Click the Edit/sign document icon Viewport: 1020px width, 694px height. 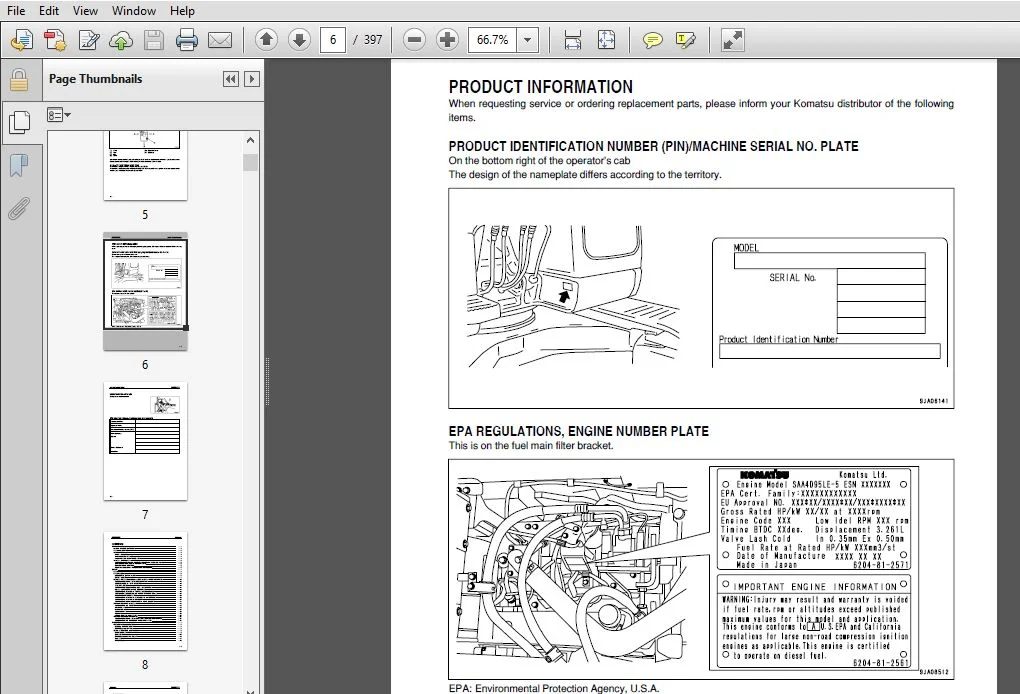88,40
